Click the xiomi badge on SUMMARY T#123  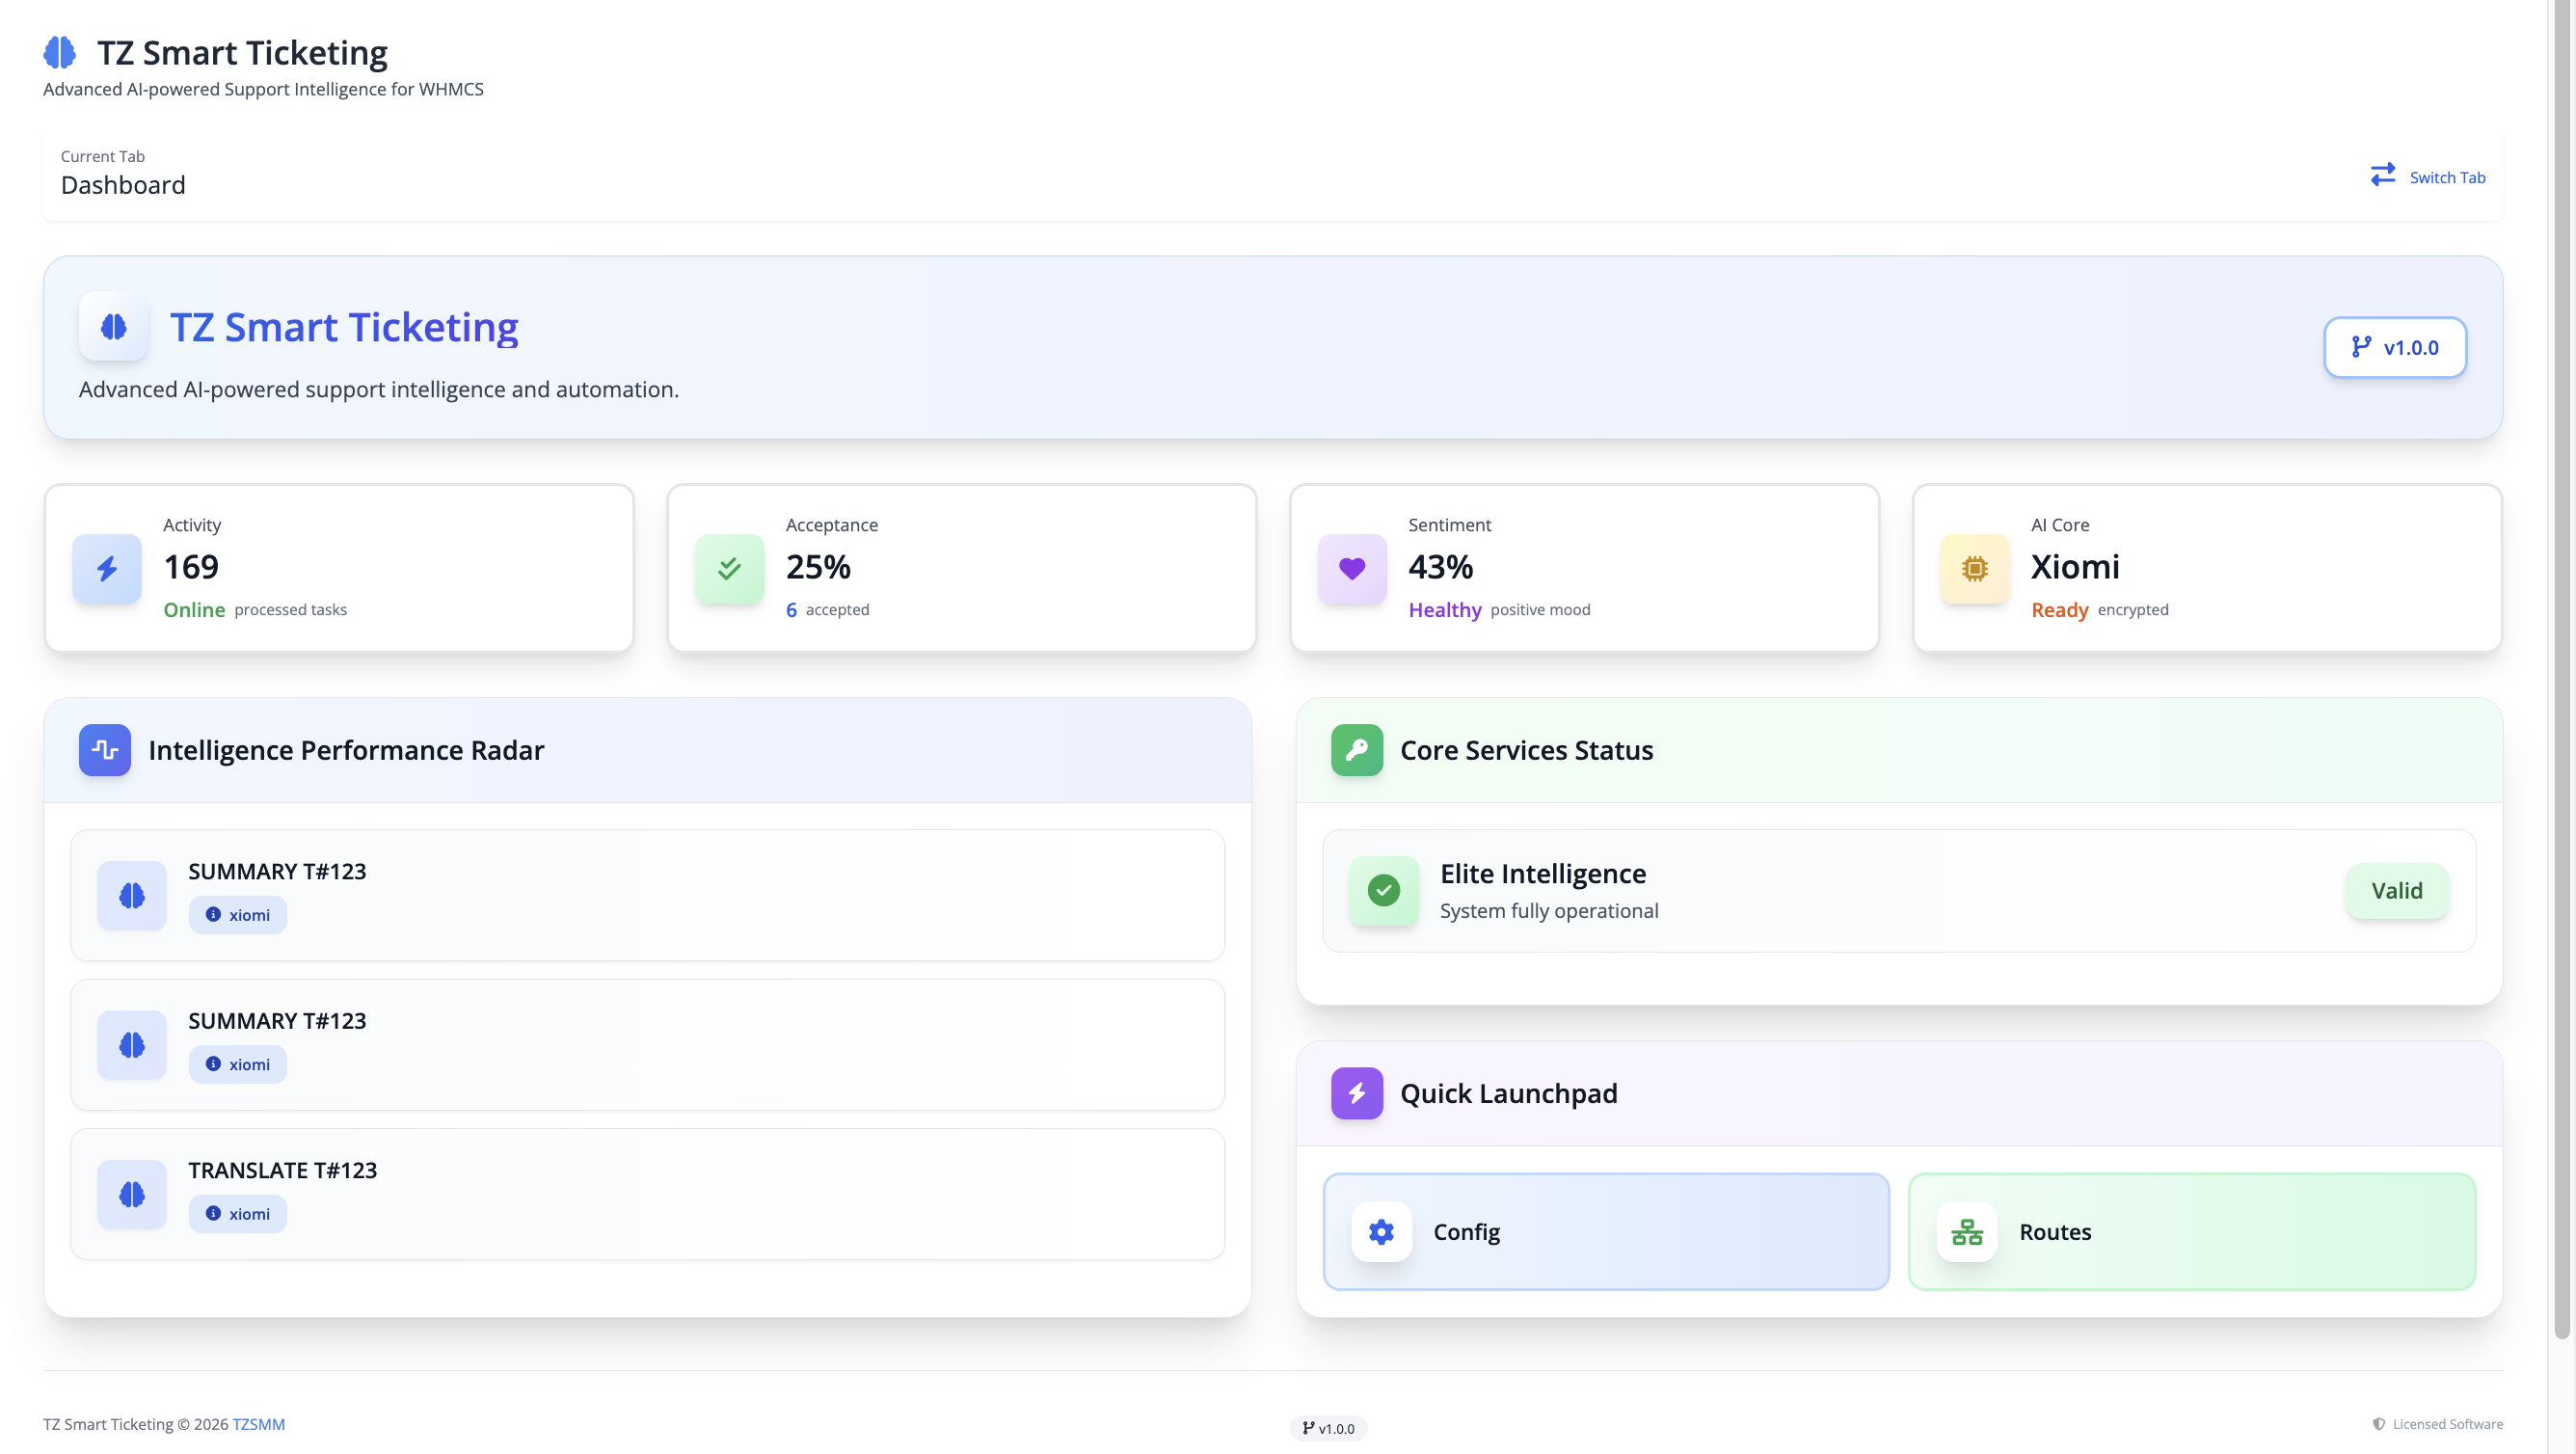(237, 914)
